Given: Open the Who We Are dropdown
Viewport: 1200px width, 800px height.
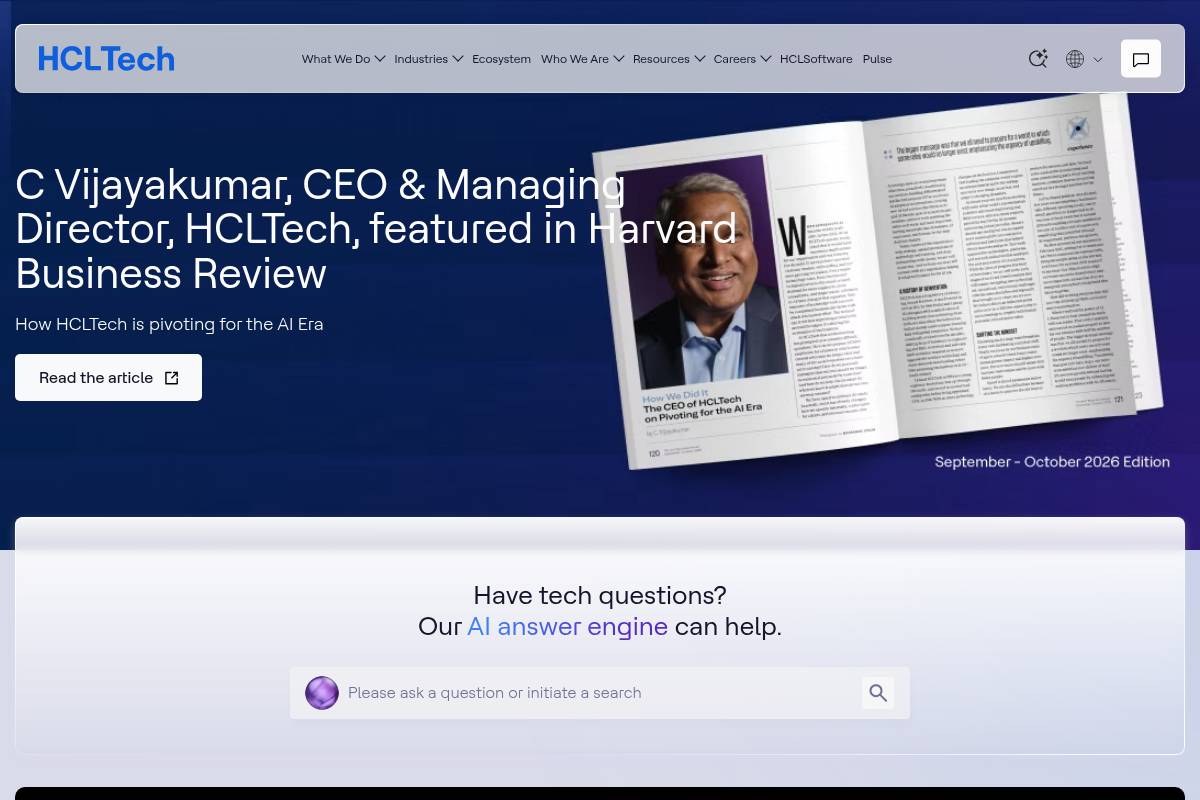Looking at the screenshot, I should [x=583, y=59].
